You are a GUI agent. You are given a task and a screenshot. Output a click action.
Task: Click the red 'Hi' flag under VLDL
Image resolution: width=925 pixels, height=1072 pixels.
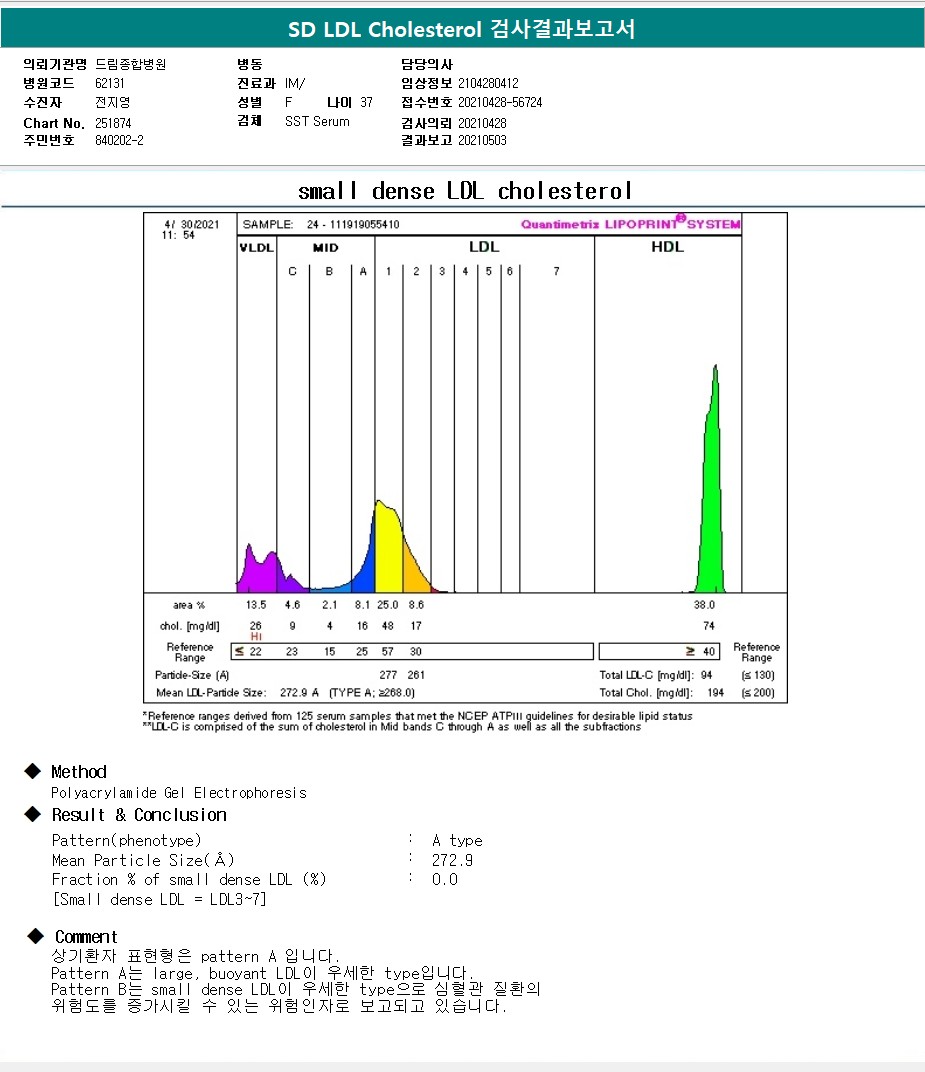click(256, 636)
